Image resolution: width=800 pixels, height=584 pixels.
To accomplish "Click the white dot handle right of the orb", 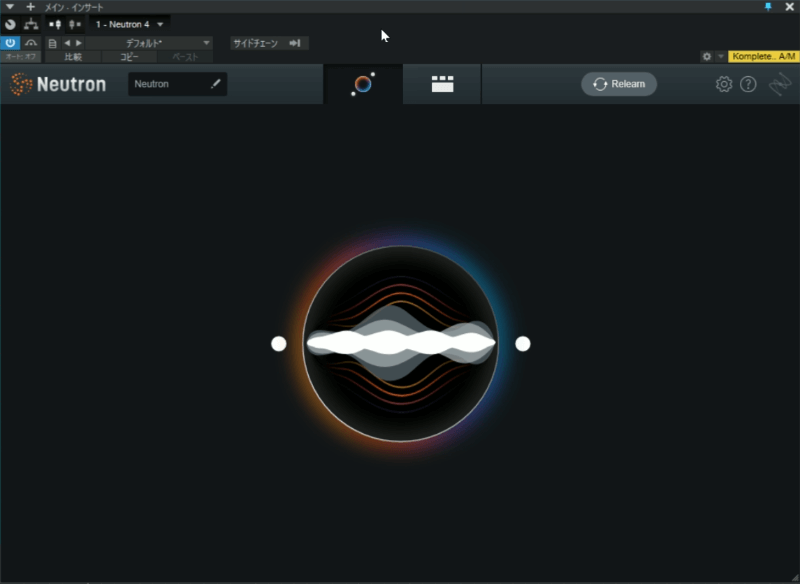I will click(522, 344).
